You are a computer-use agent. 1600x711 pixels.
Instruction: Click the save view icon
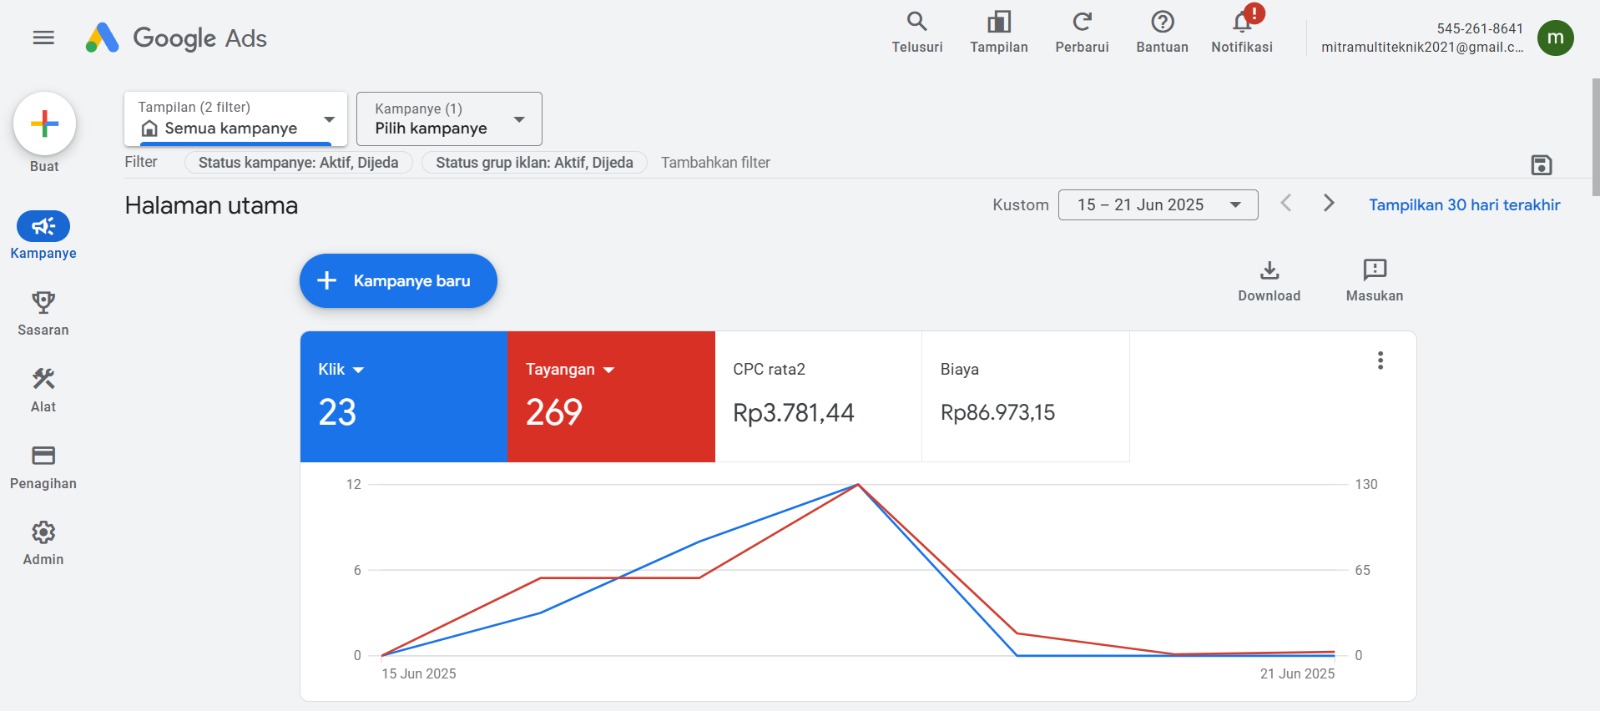coord(1541,165)
